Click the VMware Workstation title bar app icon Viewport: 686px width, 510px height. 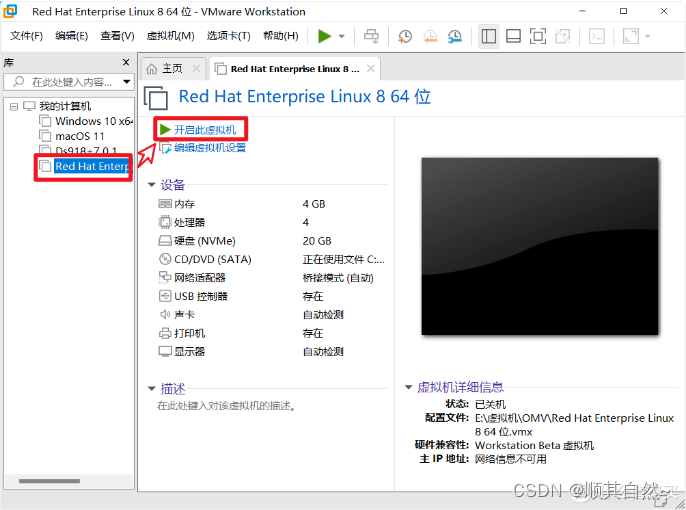point(10,11)
